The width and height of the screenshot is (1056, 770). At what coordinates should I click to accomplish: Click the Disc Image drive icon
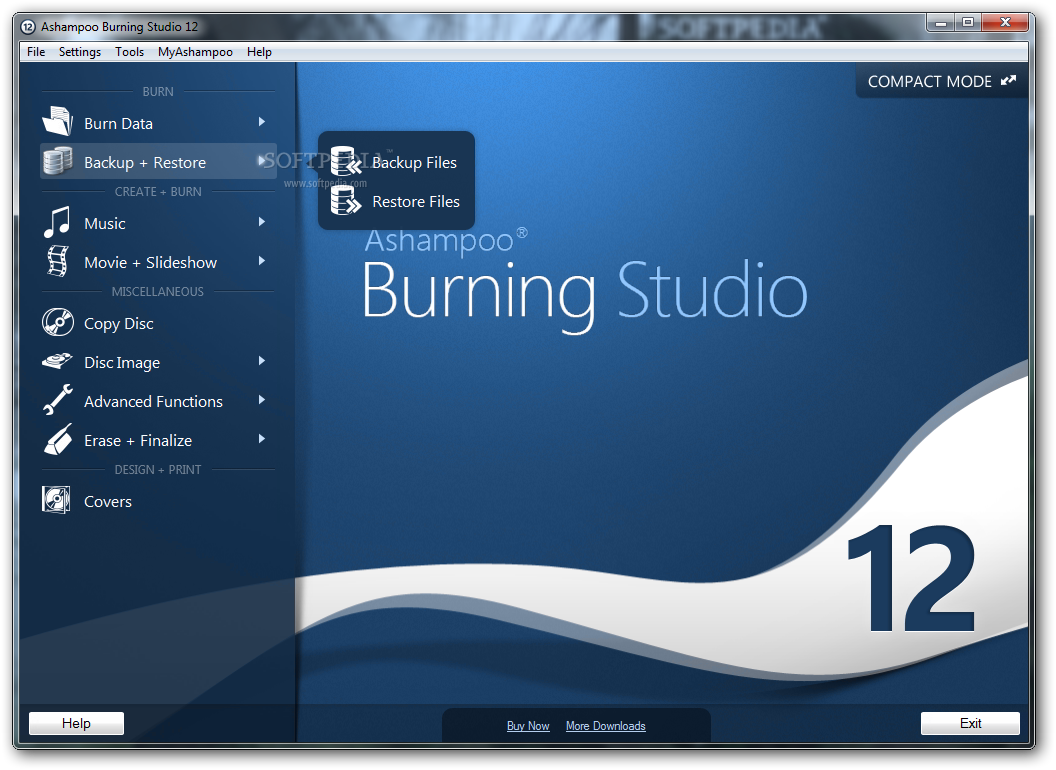57,361
